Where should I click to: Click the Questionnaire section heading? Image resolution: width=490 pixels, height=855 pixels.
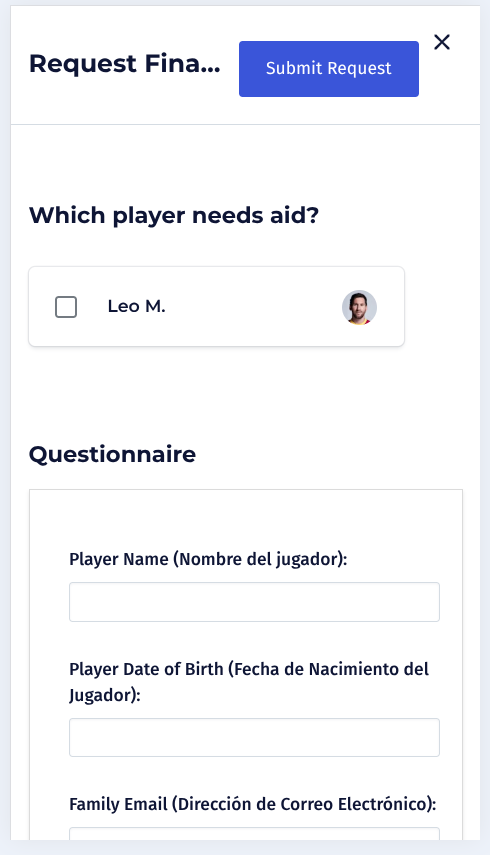coord(112,454)
